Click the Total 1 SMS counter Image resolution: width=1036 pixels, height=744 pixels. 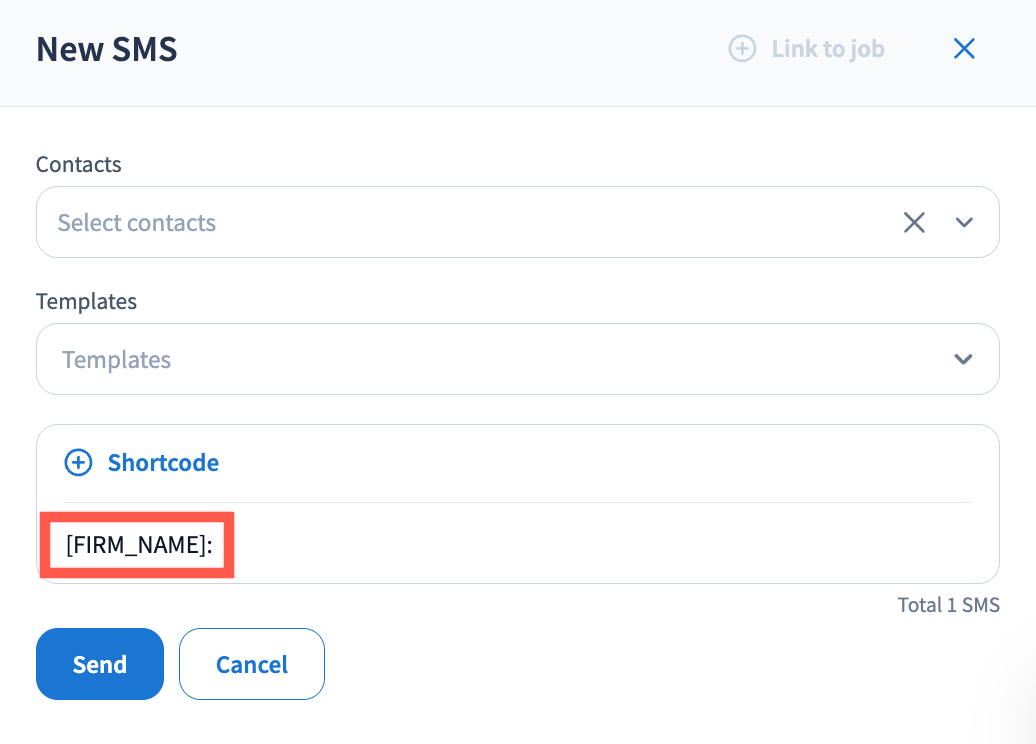(x=948, y=605)
